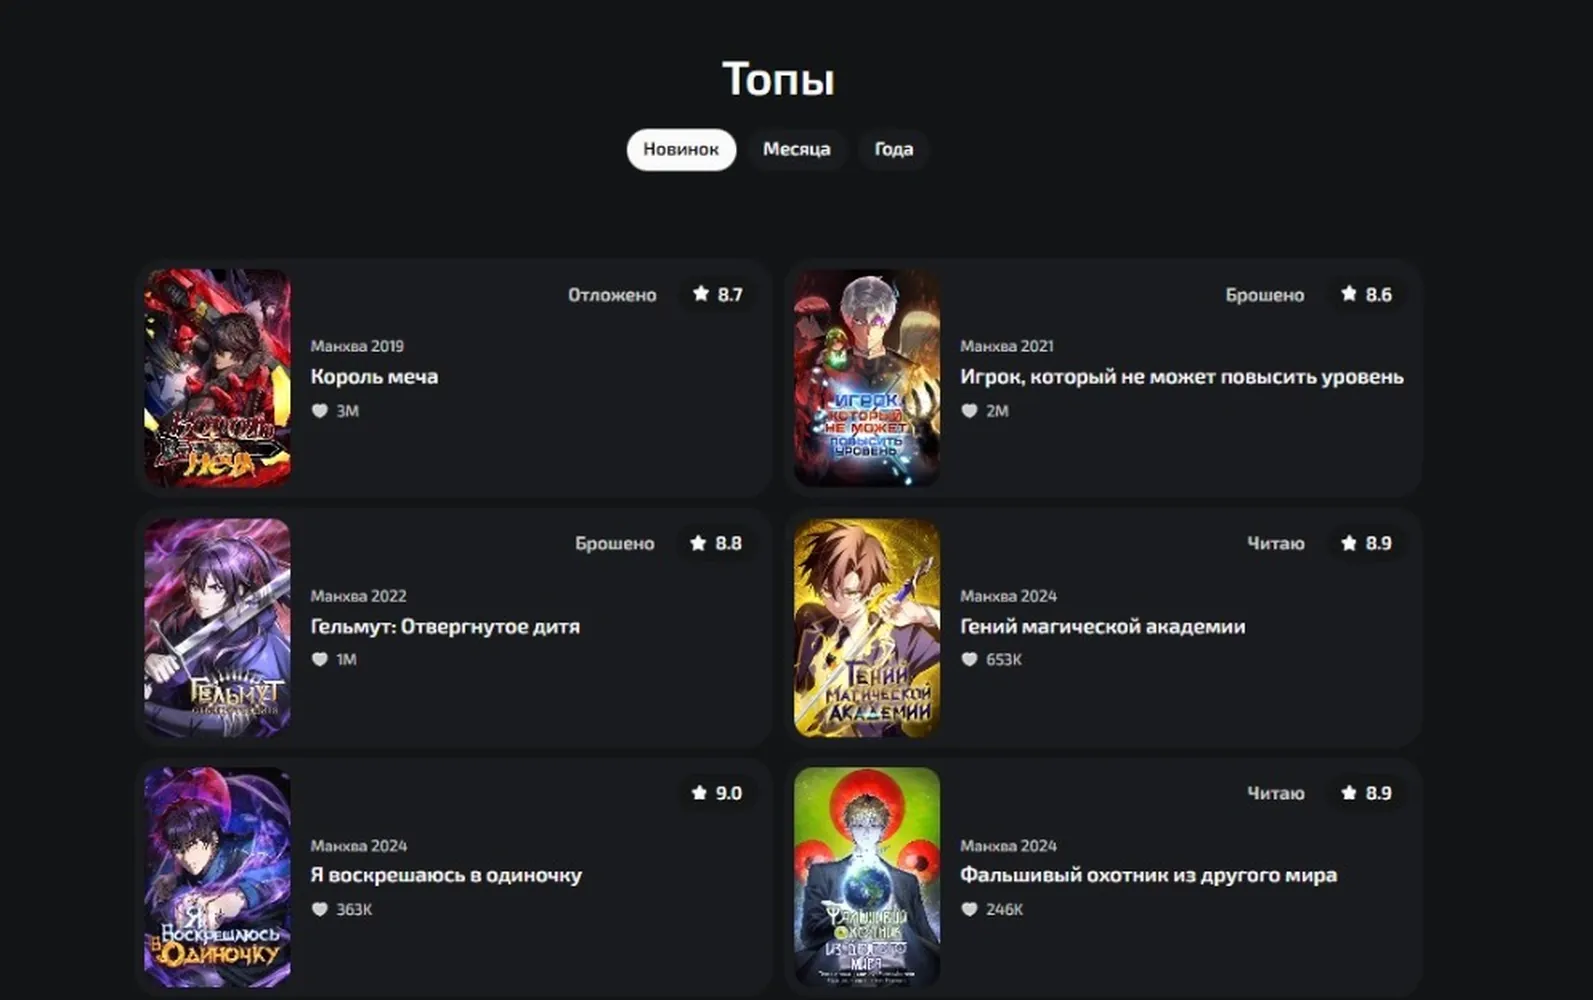Click the star rating 9.0 badge

717,793
